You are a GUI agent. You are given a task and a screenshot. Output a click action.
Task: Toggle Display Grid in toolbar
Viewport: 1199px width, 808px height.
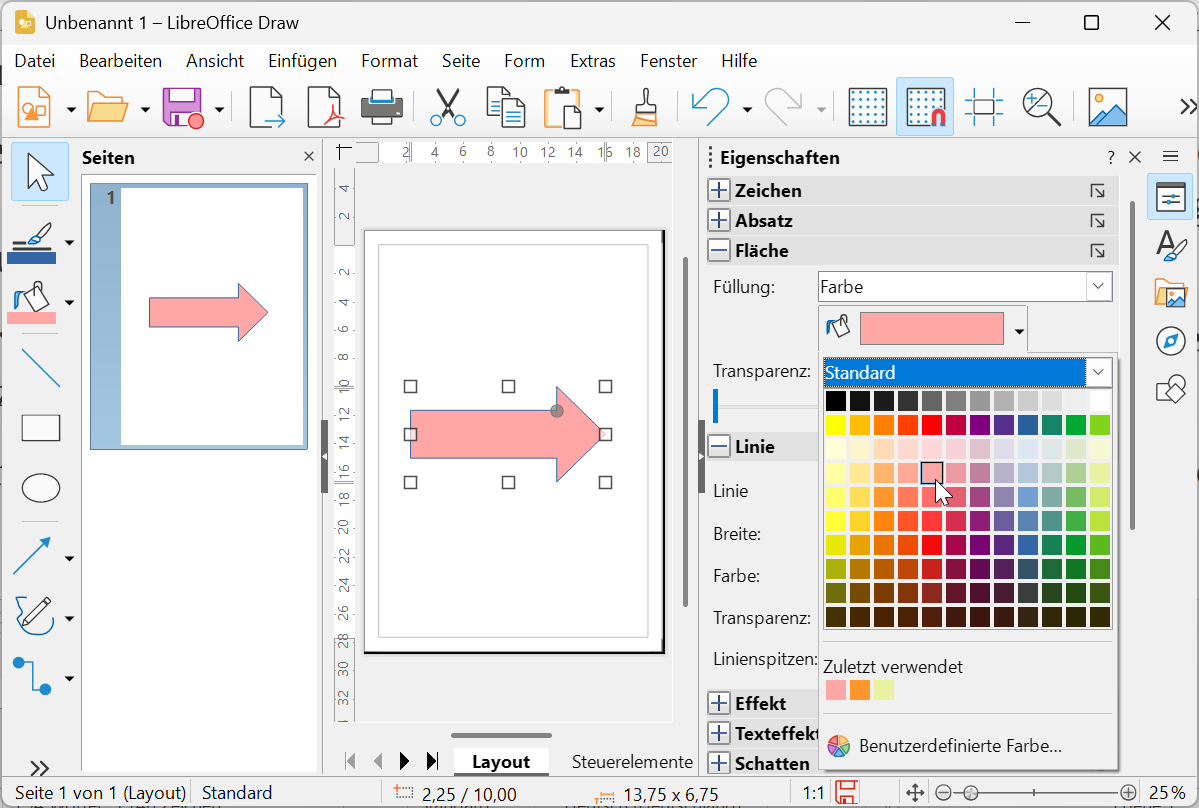click(x=868, y=107)
